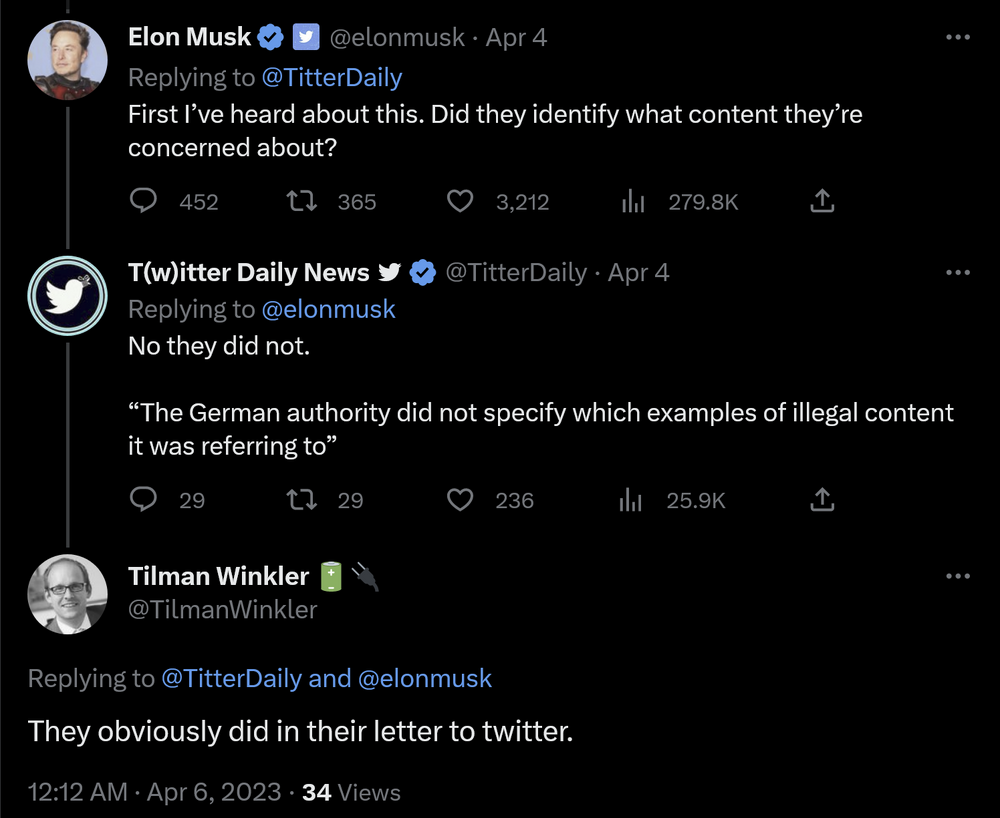1000x818 pixels.
Task: Follow the @TitterDaily link under Elon Musk
Action: 332,77
